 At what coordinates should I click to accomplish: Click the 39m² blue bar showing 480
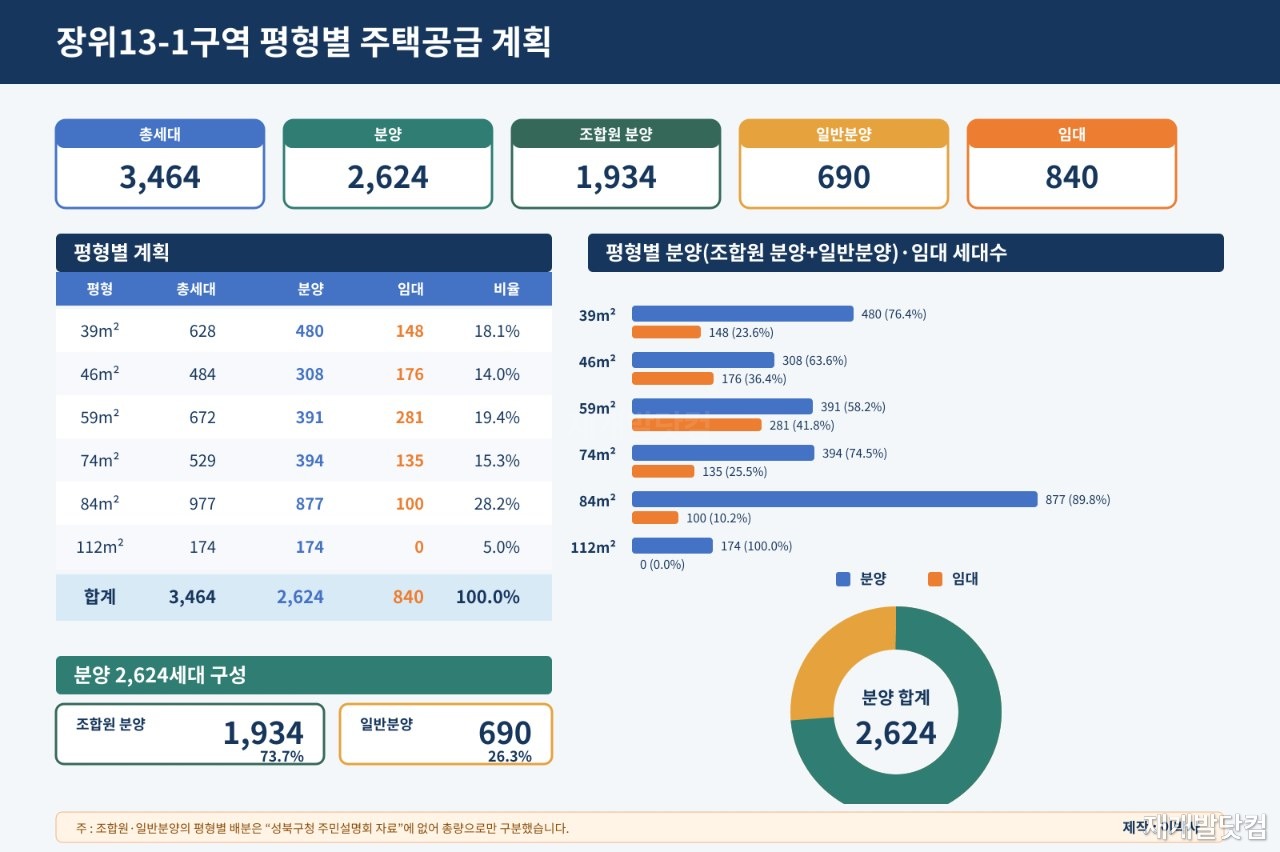(x=743, y=314)
